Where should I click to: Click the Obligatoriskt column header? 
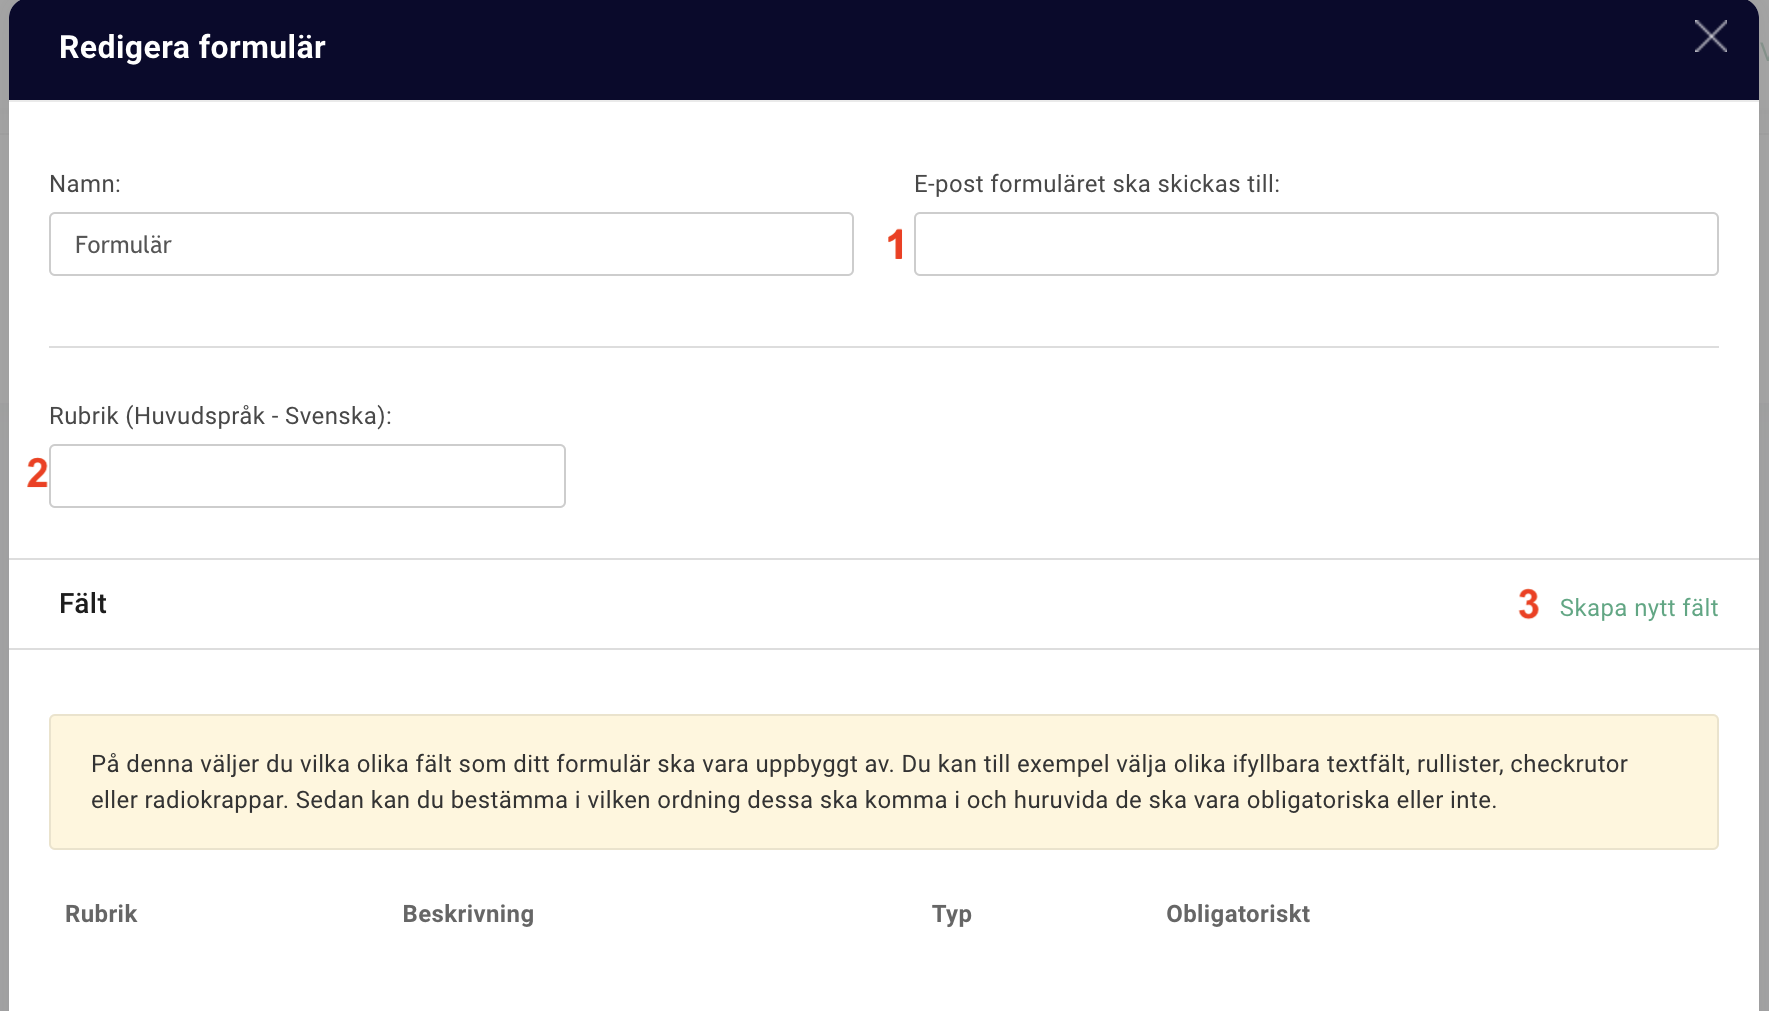click(x=1238, y=914)
